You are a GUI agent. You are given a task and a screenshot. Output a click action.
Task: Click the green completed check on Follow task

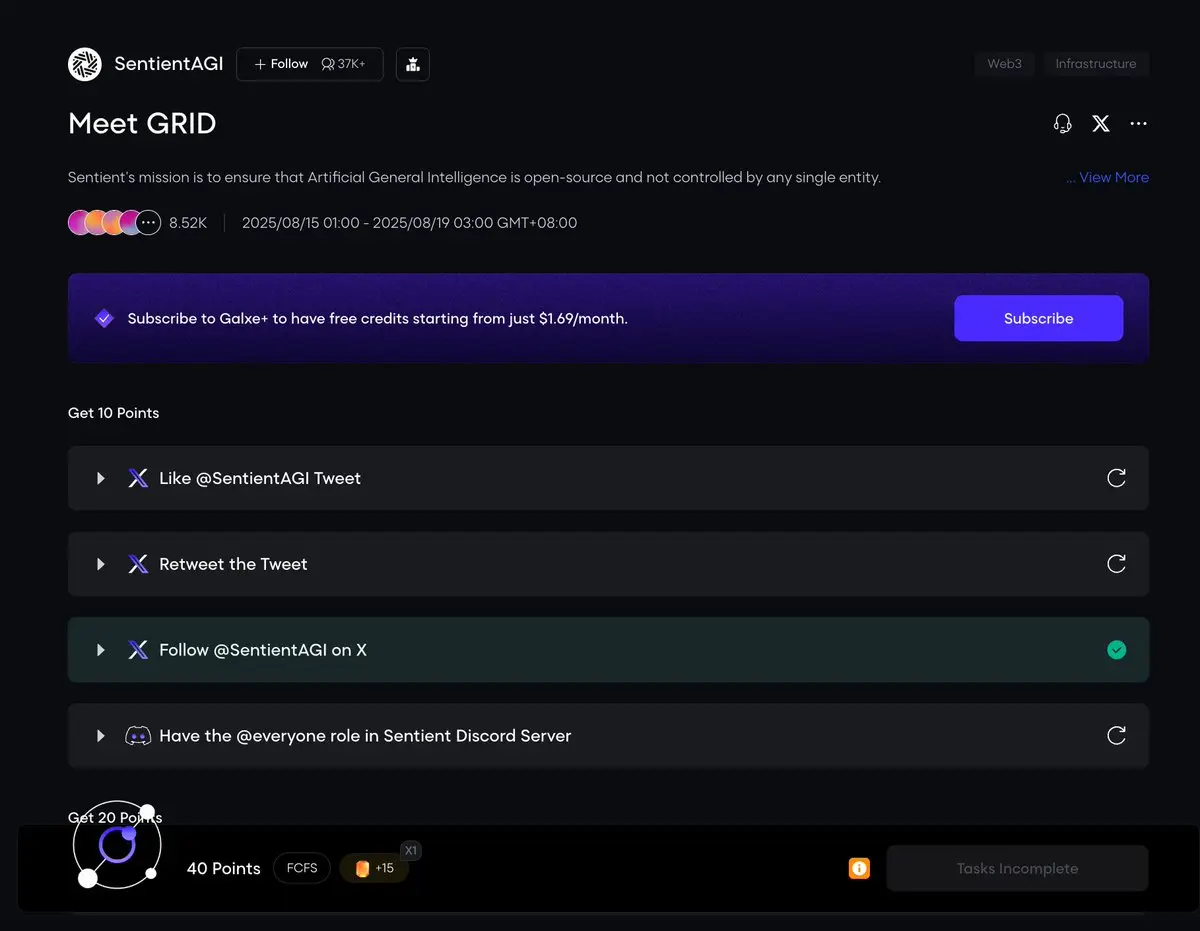pos(1117,650)
